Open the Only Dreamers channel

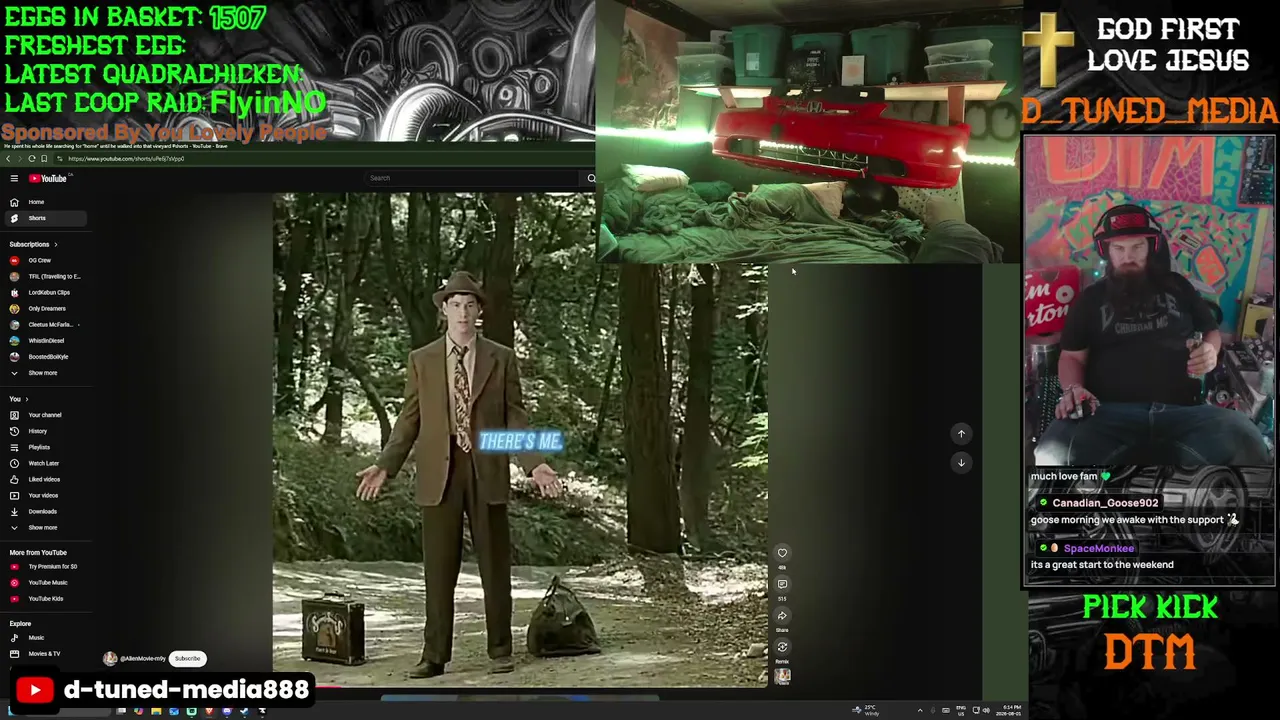tap(46, 308)
